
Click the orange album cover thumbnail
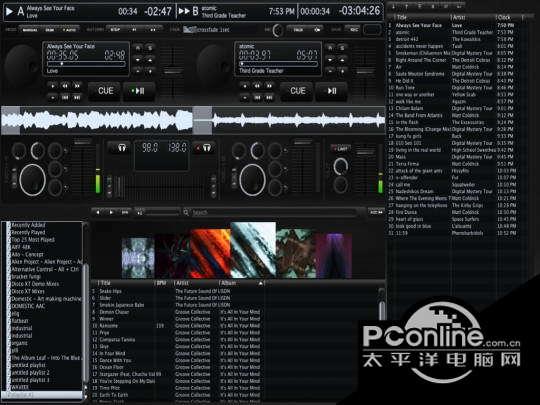[210, 253]
